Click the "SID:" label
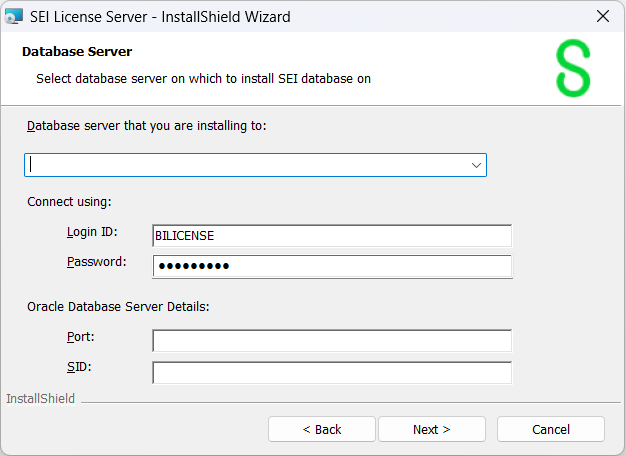 pos(79,367)
